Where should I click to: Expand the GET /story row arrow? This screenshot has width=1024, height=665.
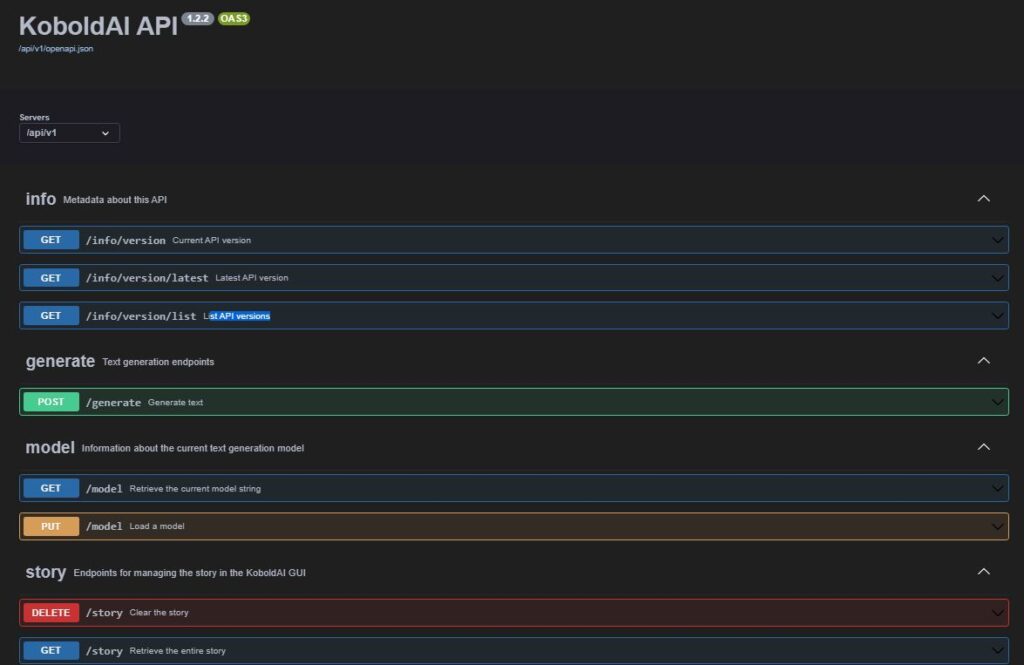click(997, 651)
